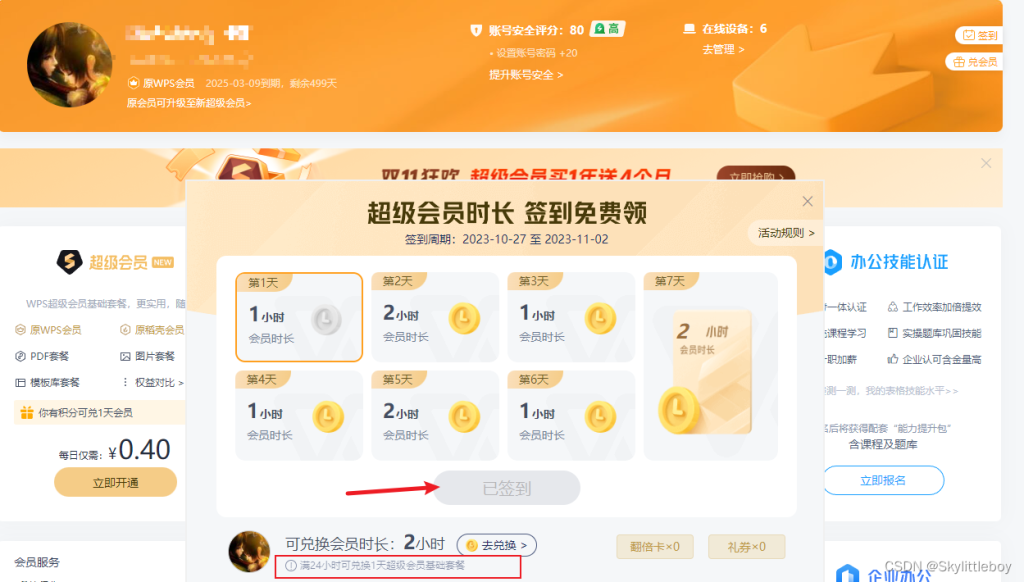Click 去管理 online devices link

723,50
